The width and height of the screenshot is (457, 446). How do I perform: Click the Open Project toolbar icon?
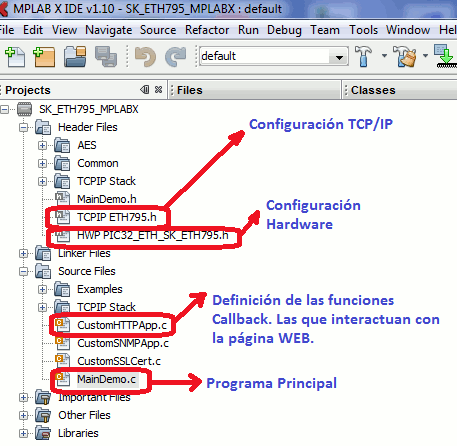[75, 57]
